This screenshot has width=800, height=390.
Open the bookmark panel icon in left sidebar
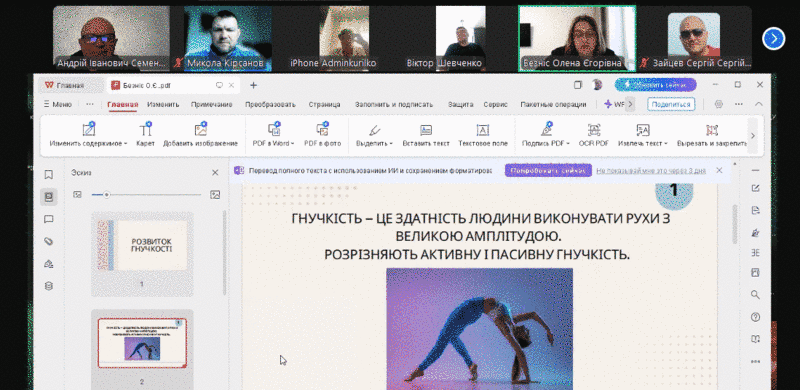point(48,175)
